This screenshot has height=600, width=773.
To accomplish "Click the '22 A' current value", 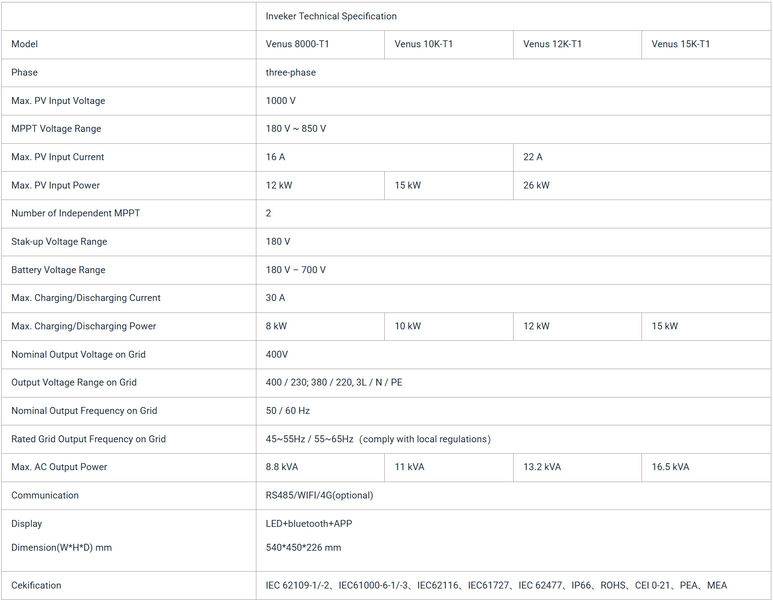I will point(532,157).
